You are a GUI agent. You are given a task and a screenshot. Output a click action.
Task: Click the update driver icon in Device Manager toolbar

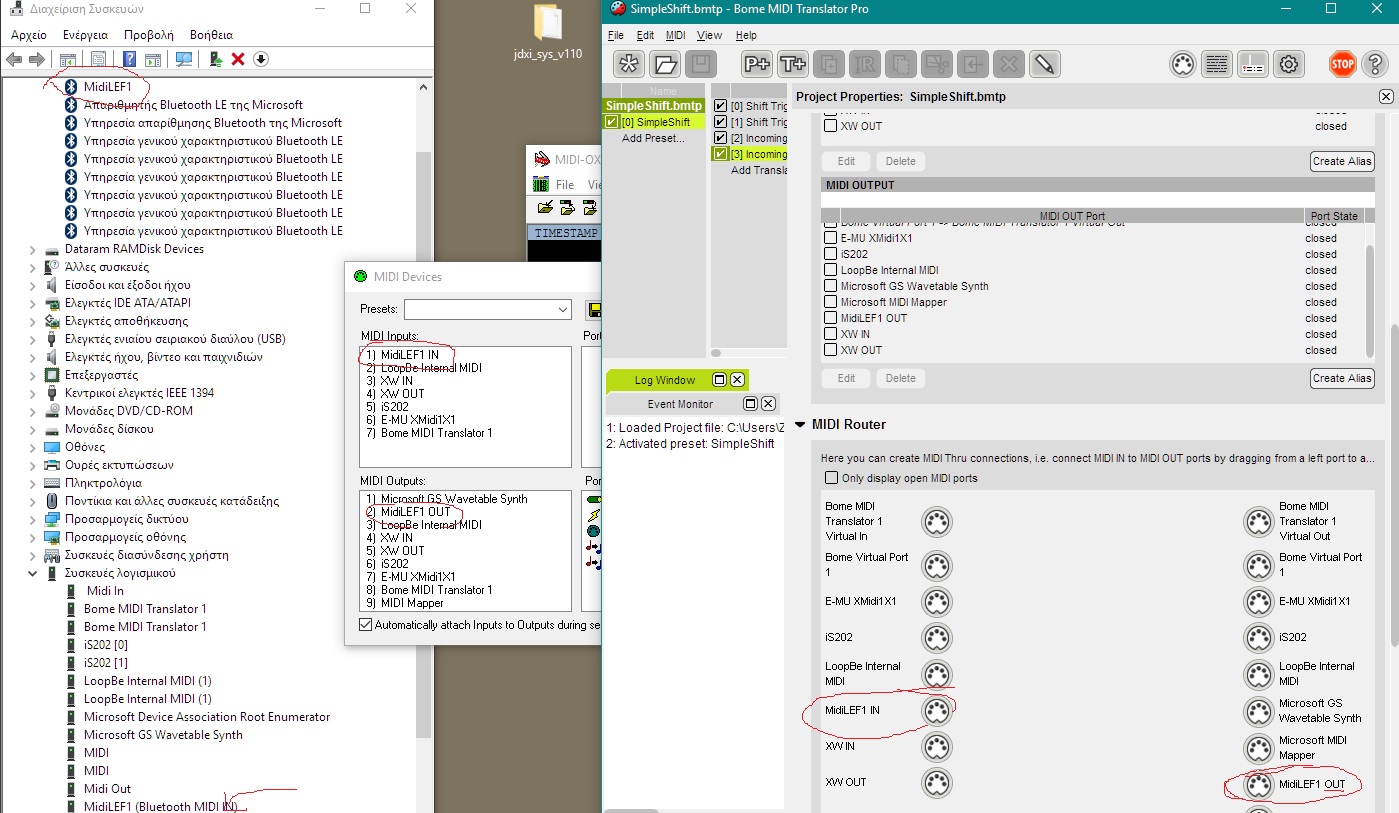(215, 59)
